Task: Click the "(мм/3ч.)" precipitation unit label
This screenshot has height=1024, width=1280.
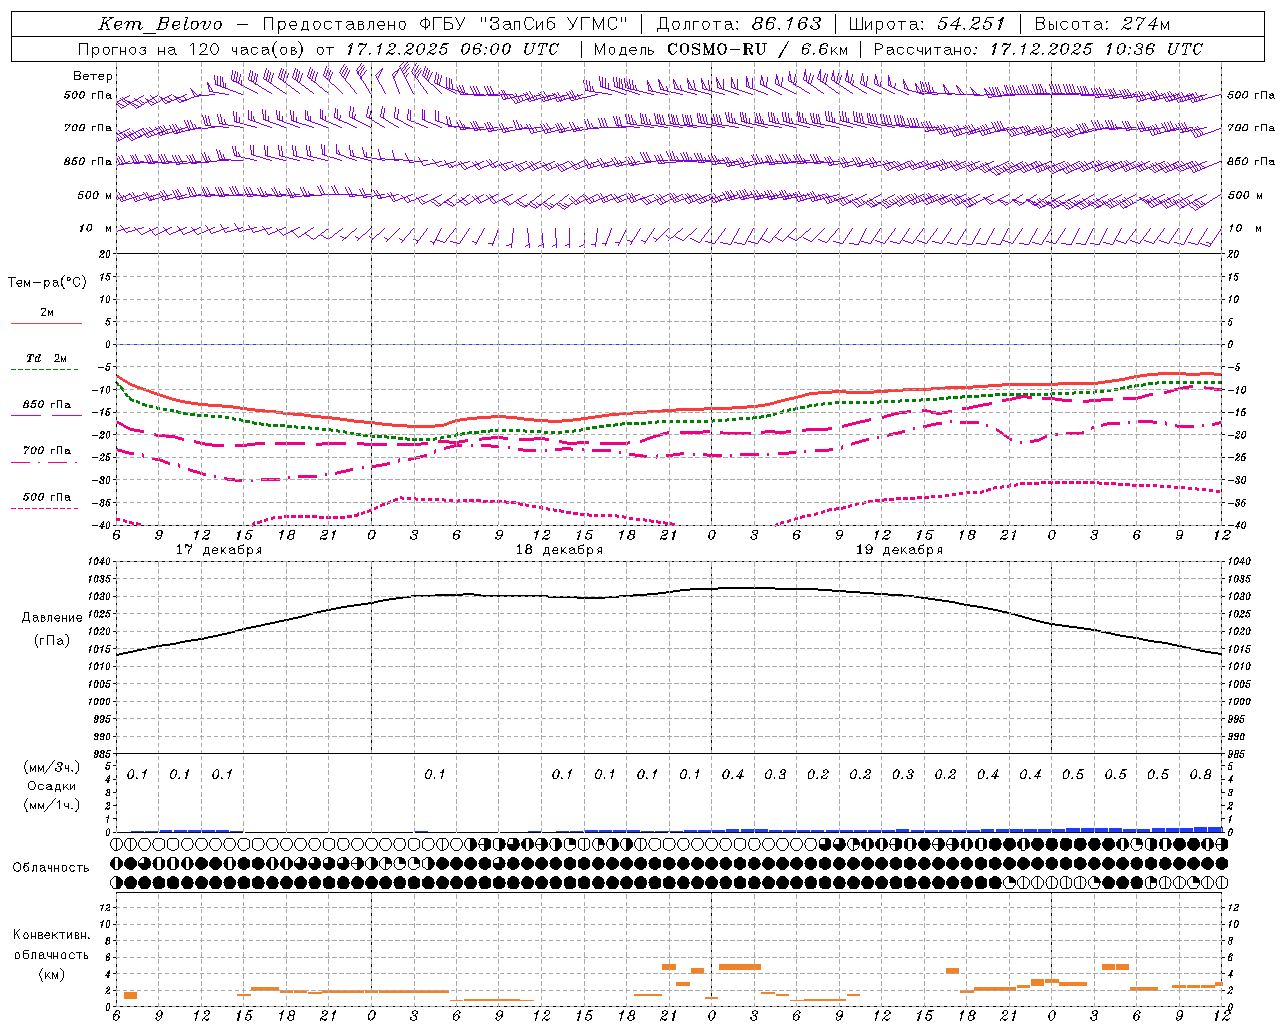Action: (x=52, y=767)
